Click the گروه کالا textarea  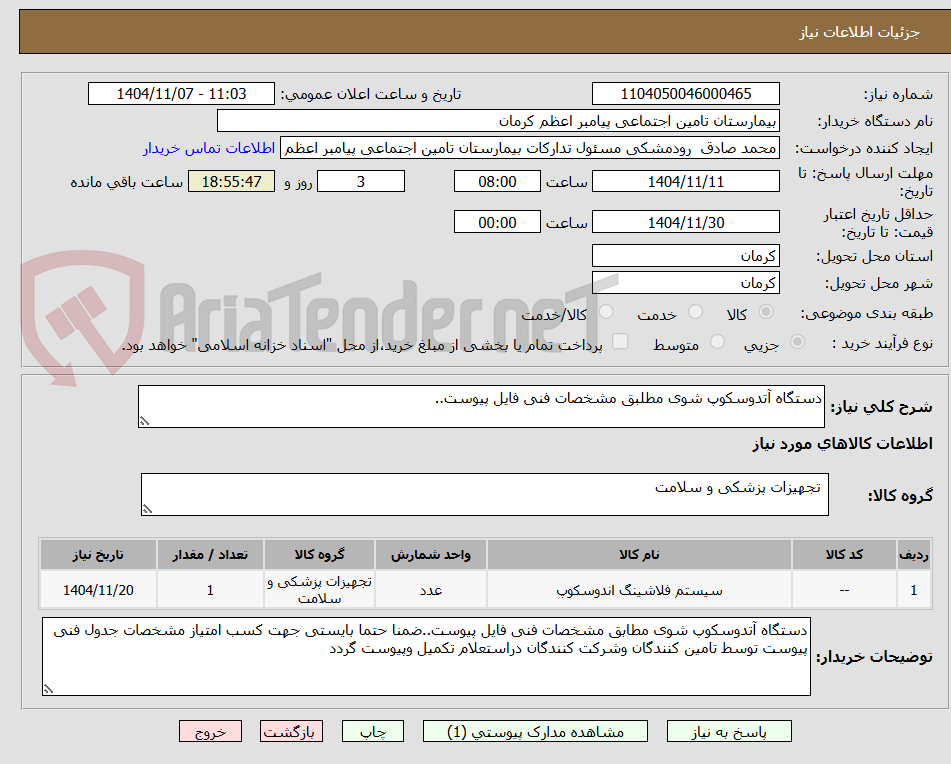tap(485, 495)
